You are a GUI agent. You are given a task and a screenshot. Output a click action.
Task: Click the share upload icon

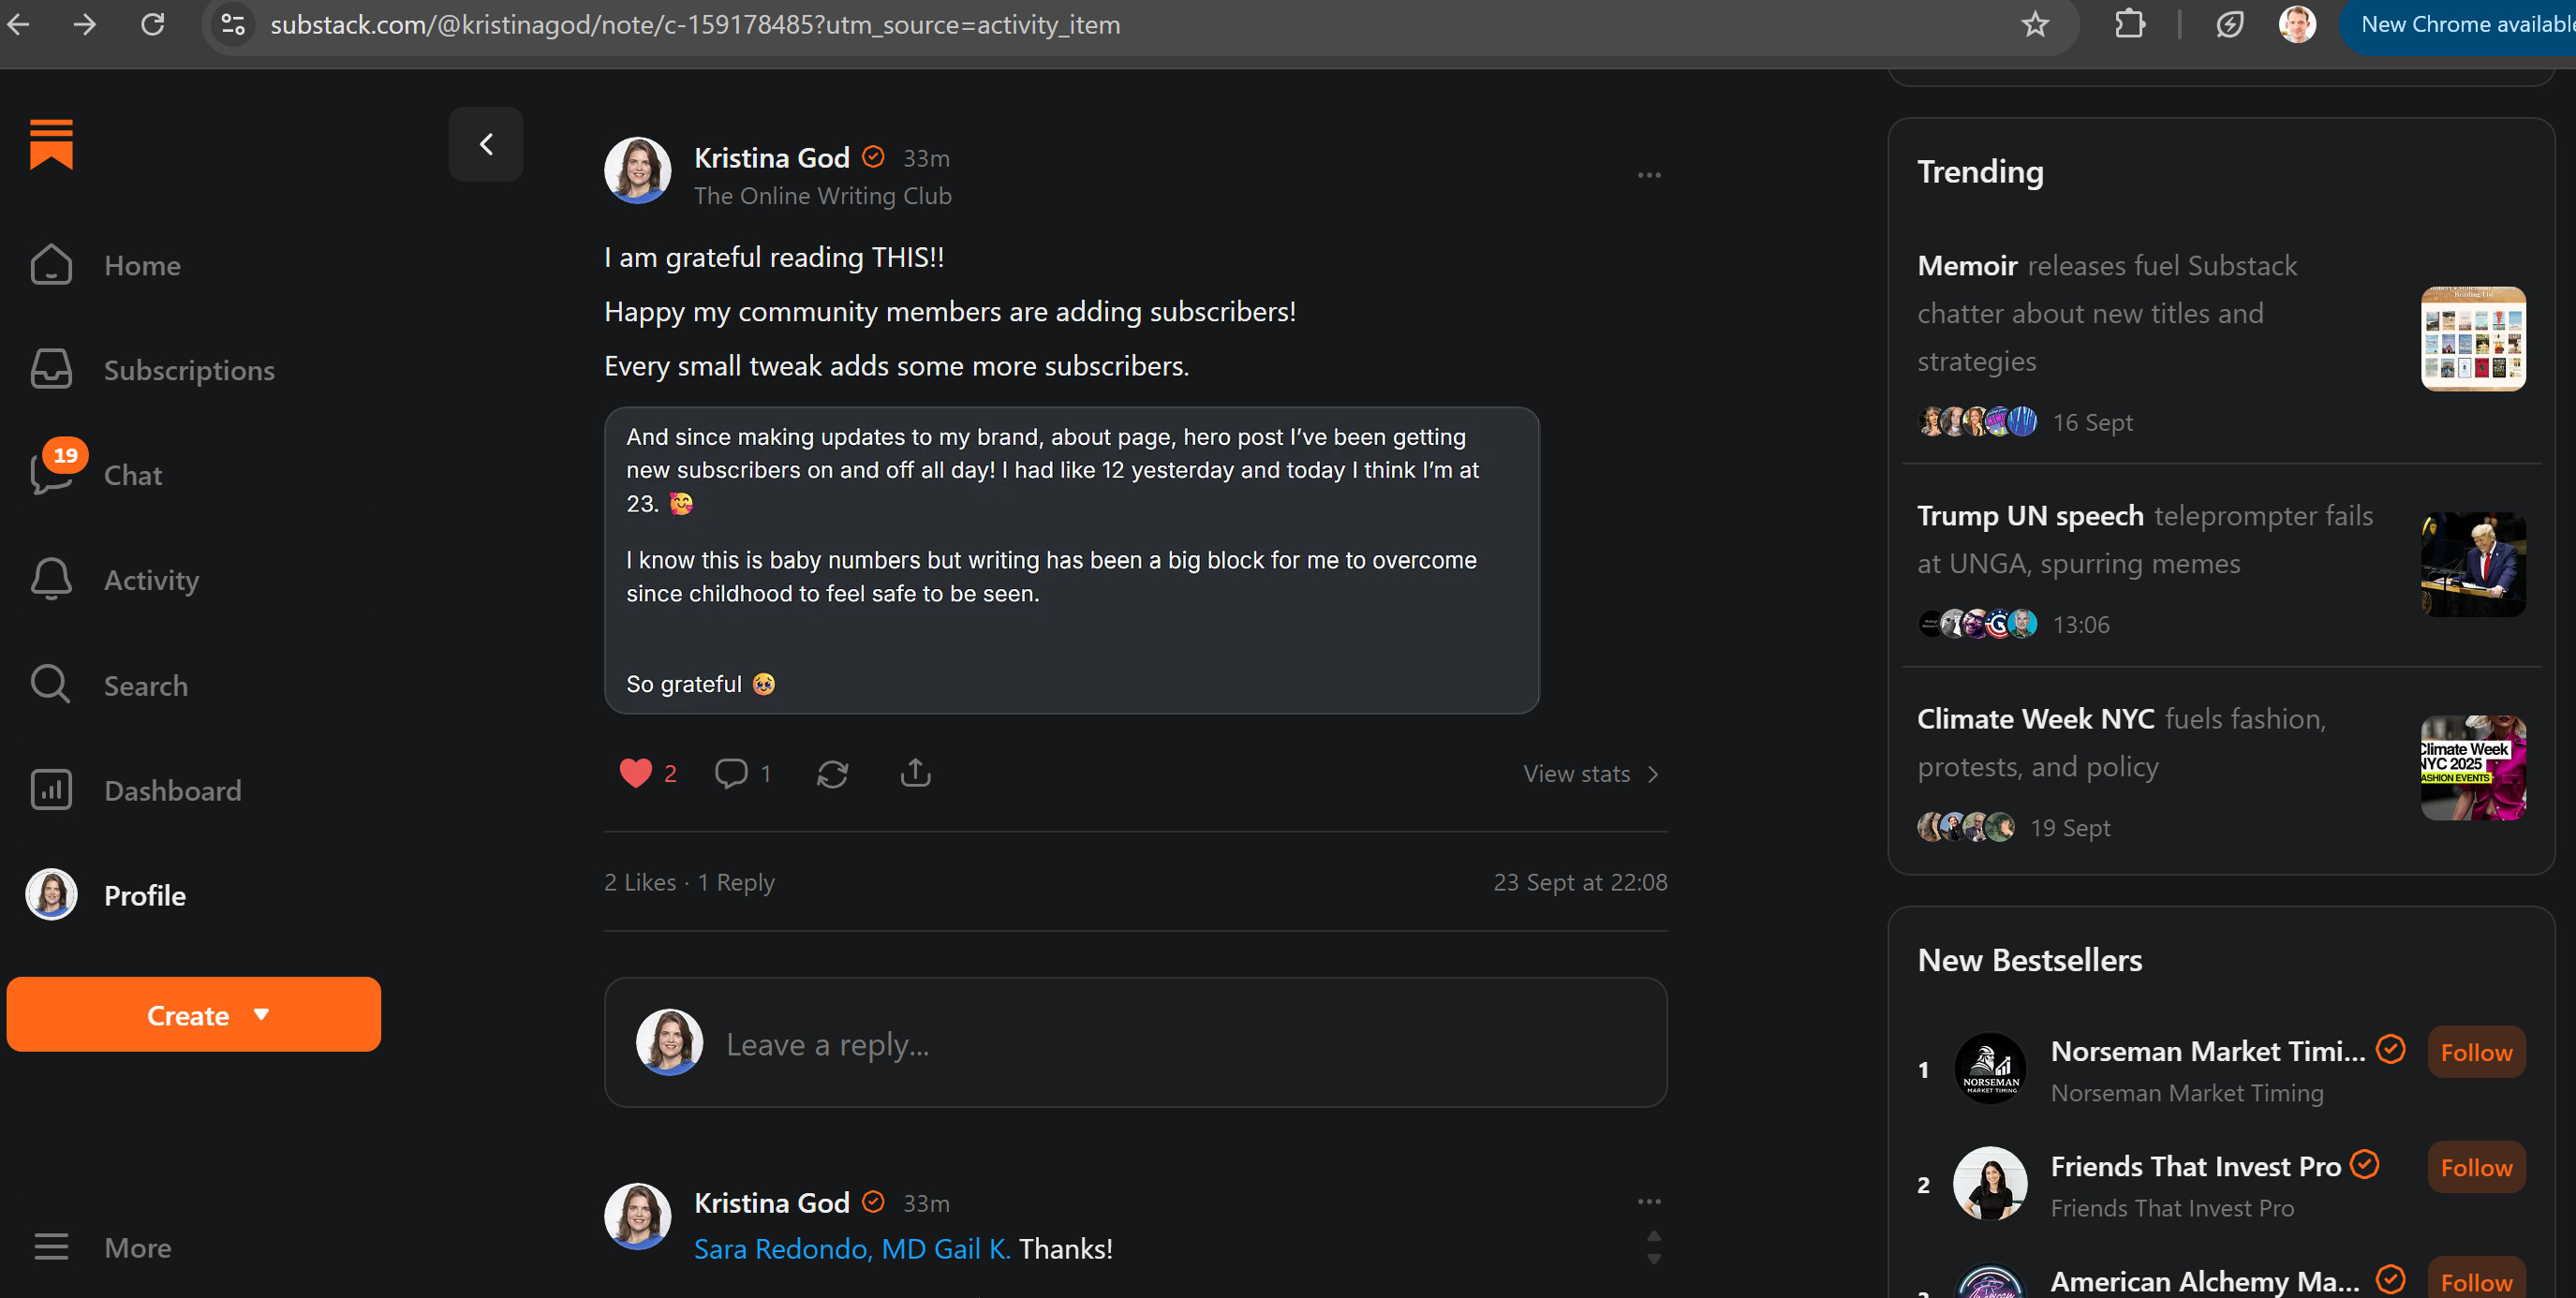point(915,773)
